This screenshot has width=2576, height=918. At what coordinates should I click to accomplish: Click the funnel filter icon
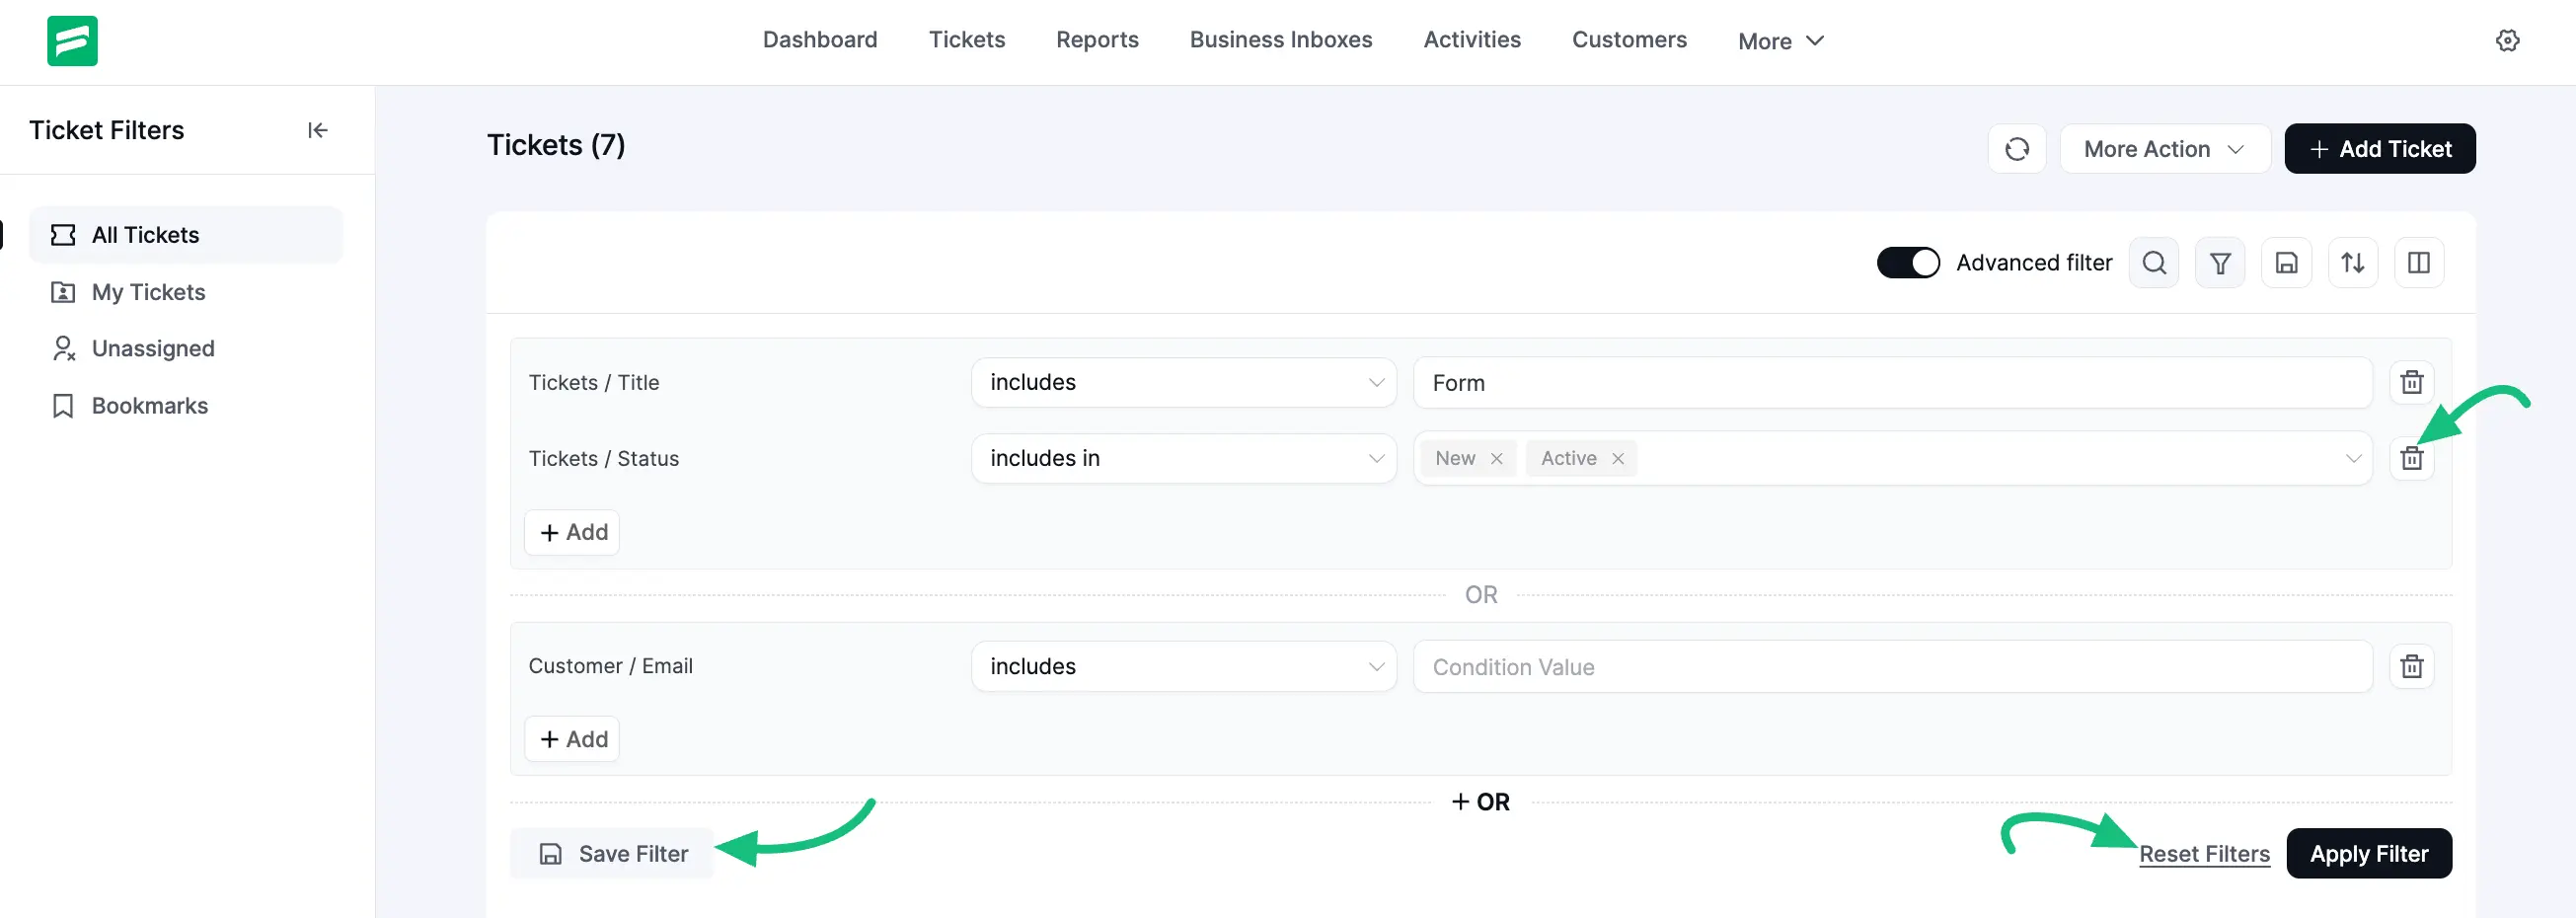pyautogui.click(x=2219, y=263)
